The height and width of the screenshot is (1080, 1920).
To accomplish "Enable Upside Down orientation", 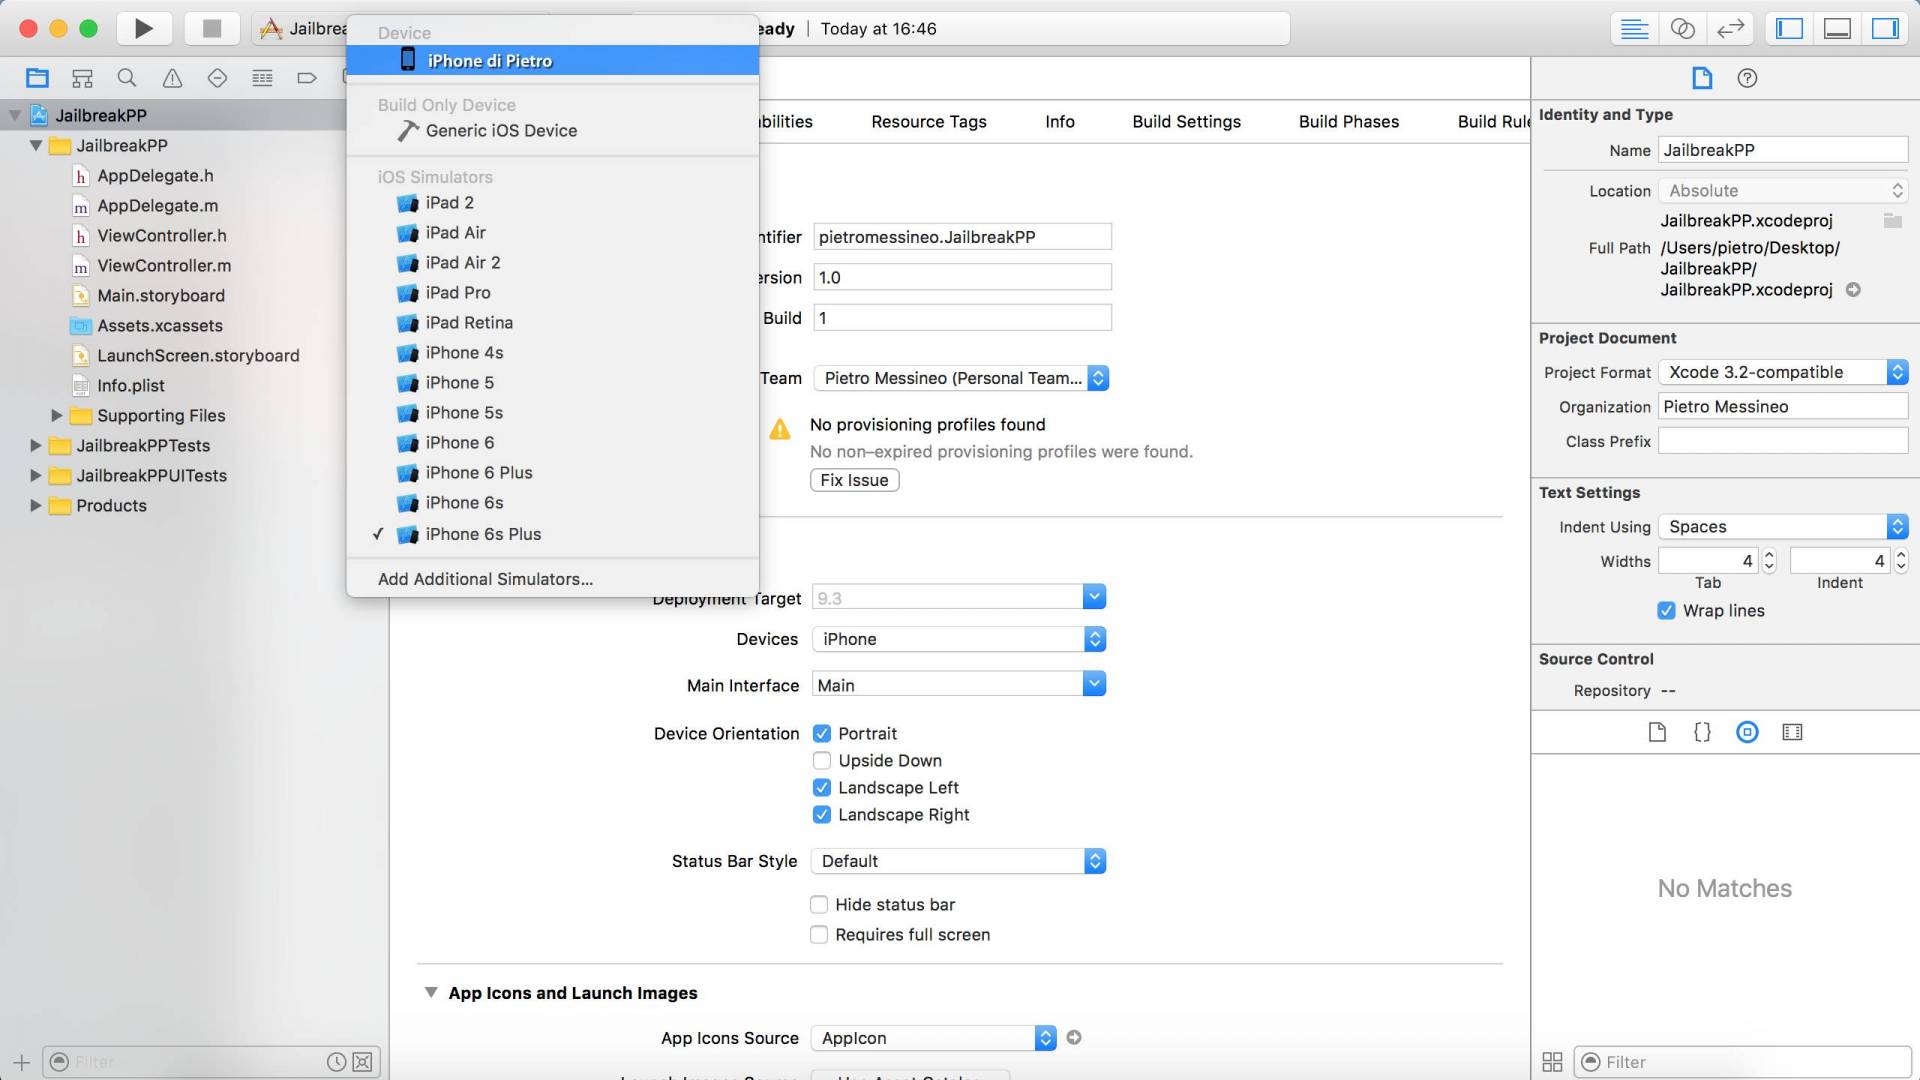I will [x=822, y=761].
